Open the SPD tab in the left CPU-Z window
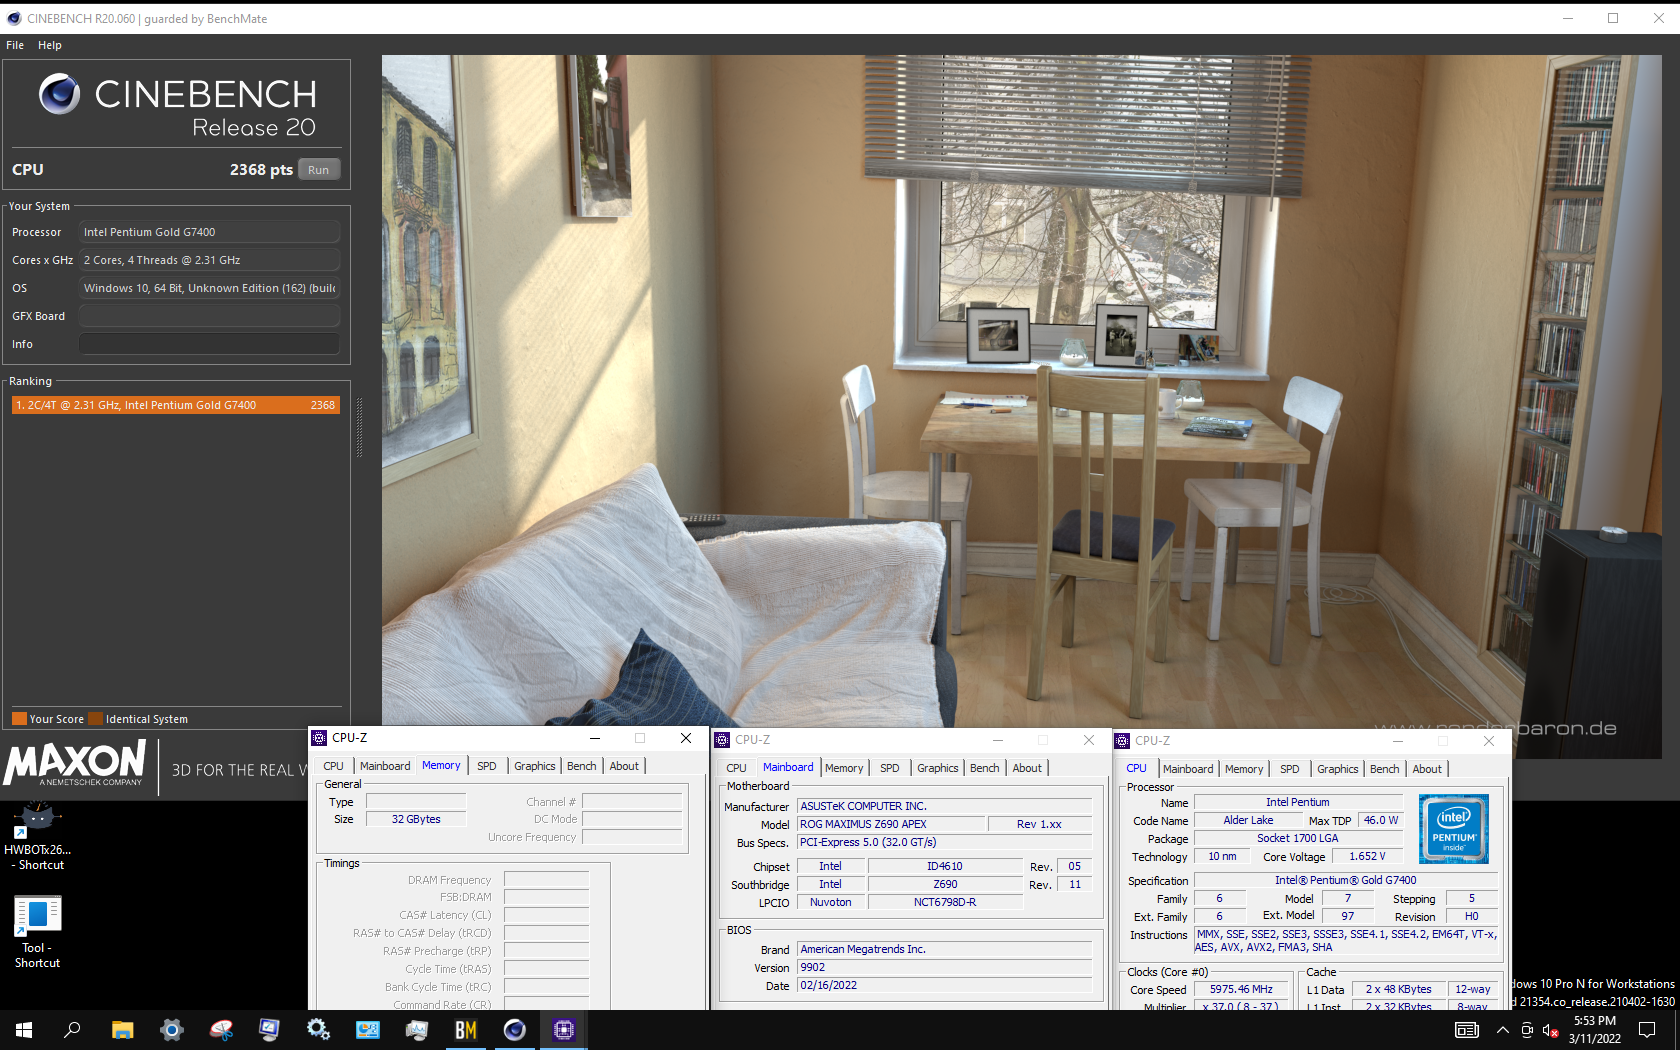The height and width of the screenshot is (1050, 1680). click(487, 766)
